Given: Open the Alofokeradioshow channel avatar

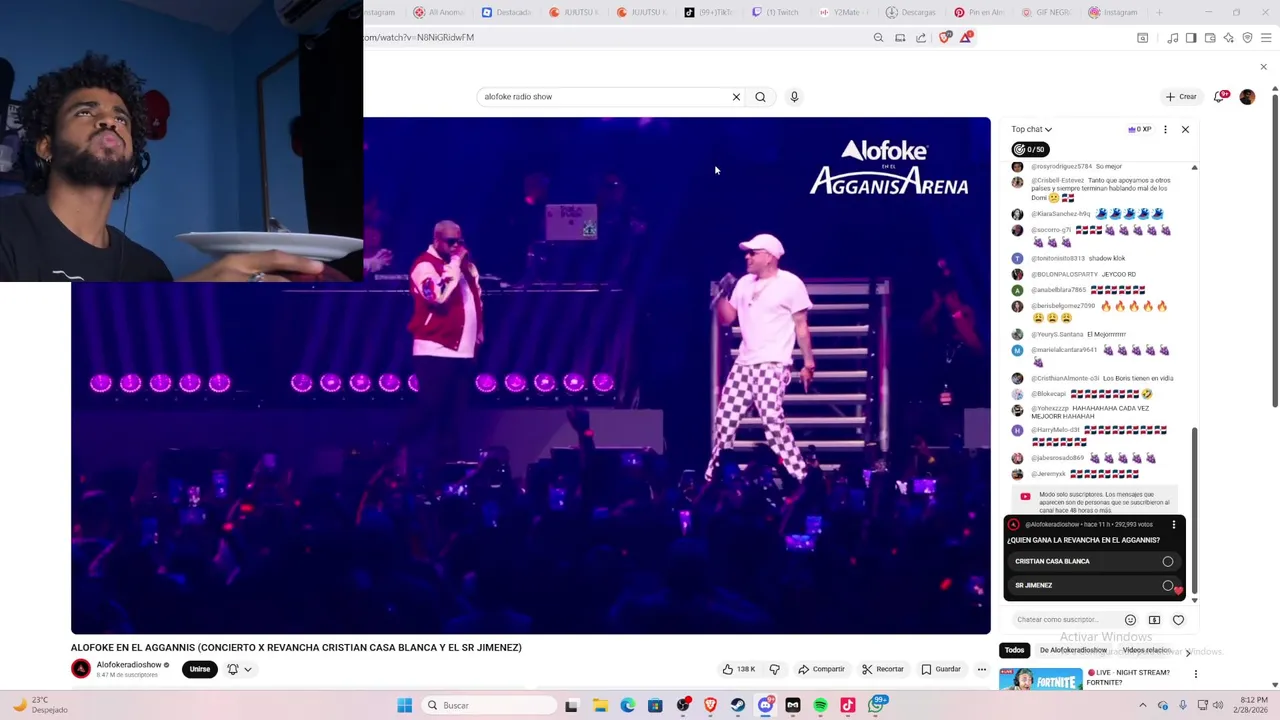Looking at the screenshot, I should [x=81, y=669].
